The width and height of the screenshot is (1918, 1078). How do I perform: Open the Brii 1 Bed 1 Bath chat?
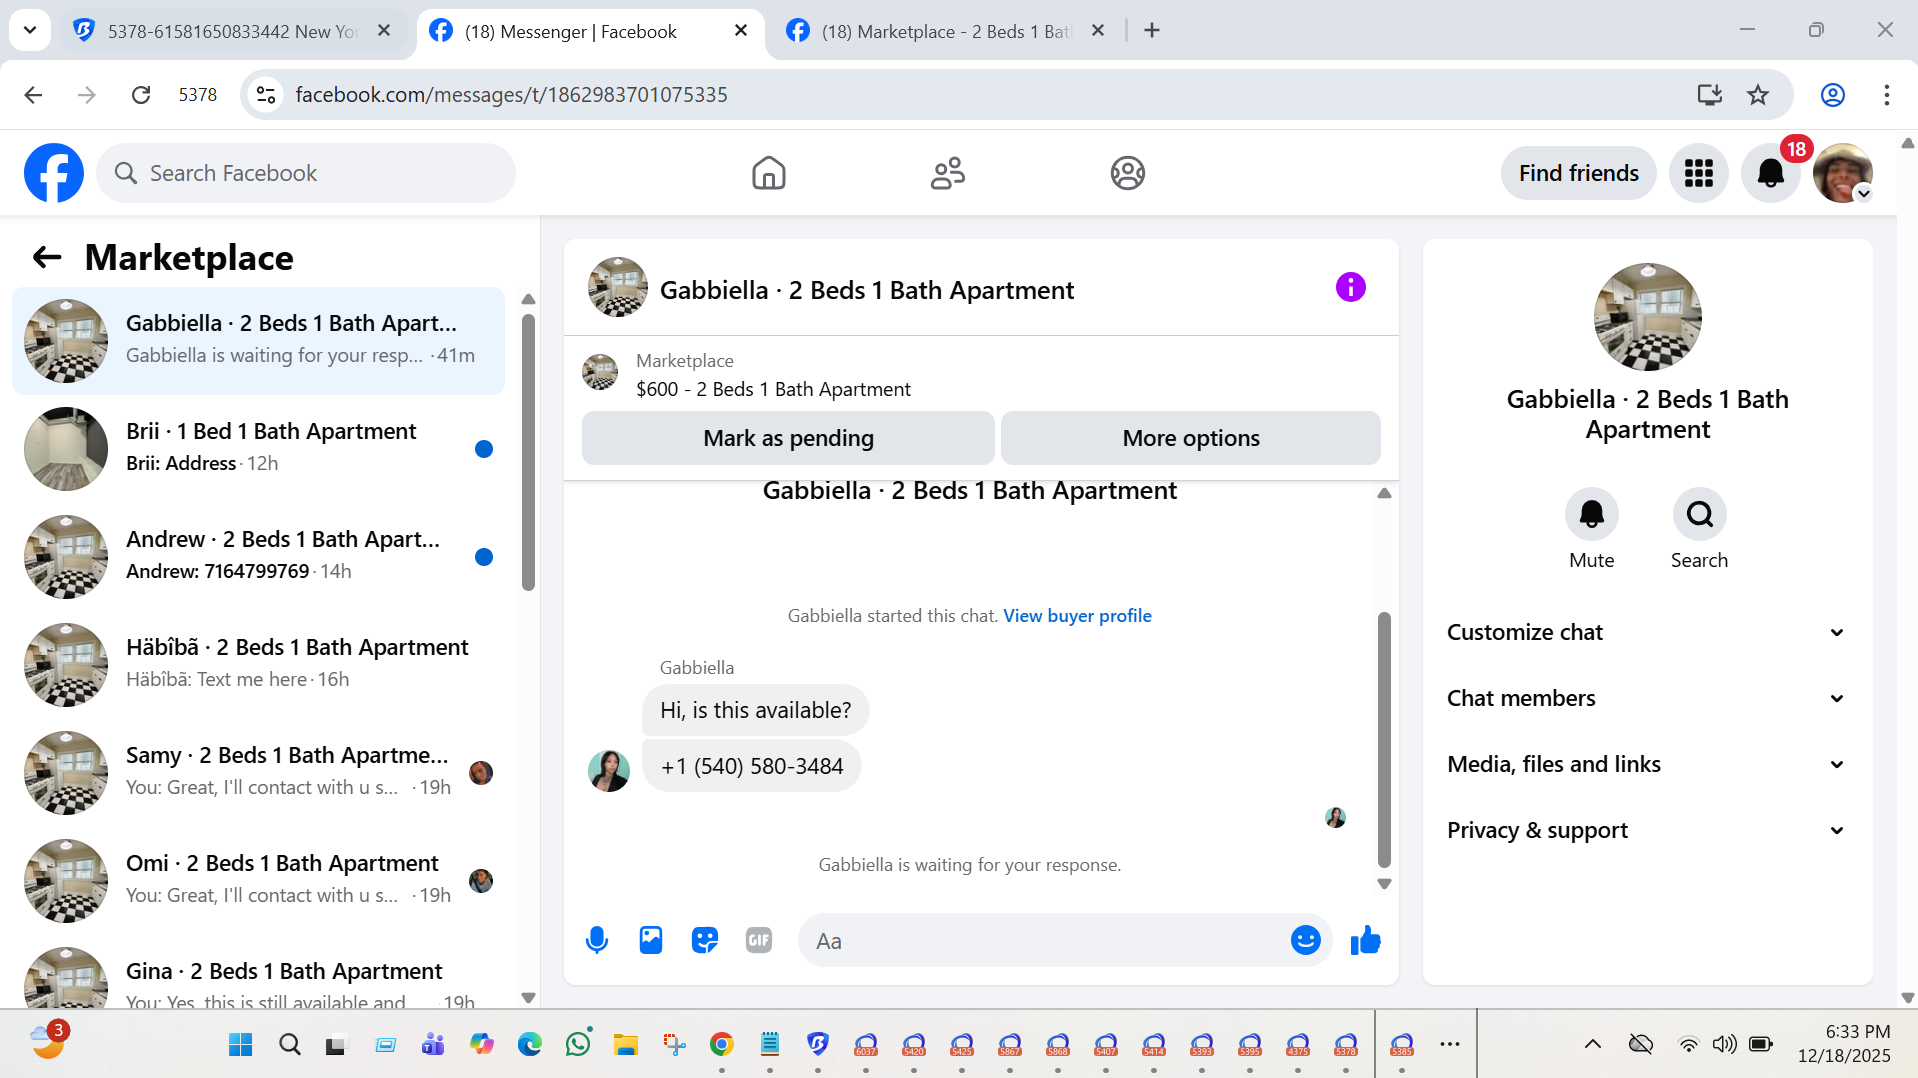(x=258, y=449)
